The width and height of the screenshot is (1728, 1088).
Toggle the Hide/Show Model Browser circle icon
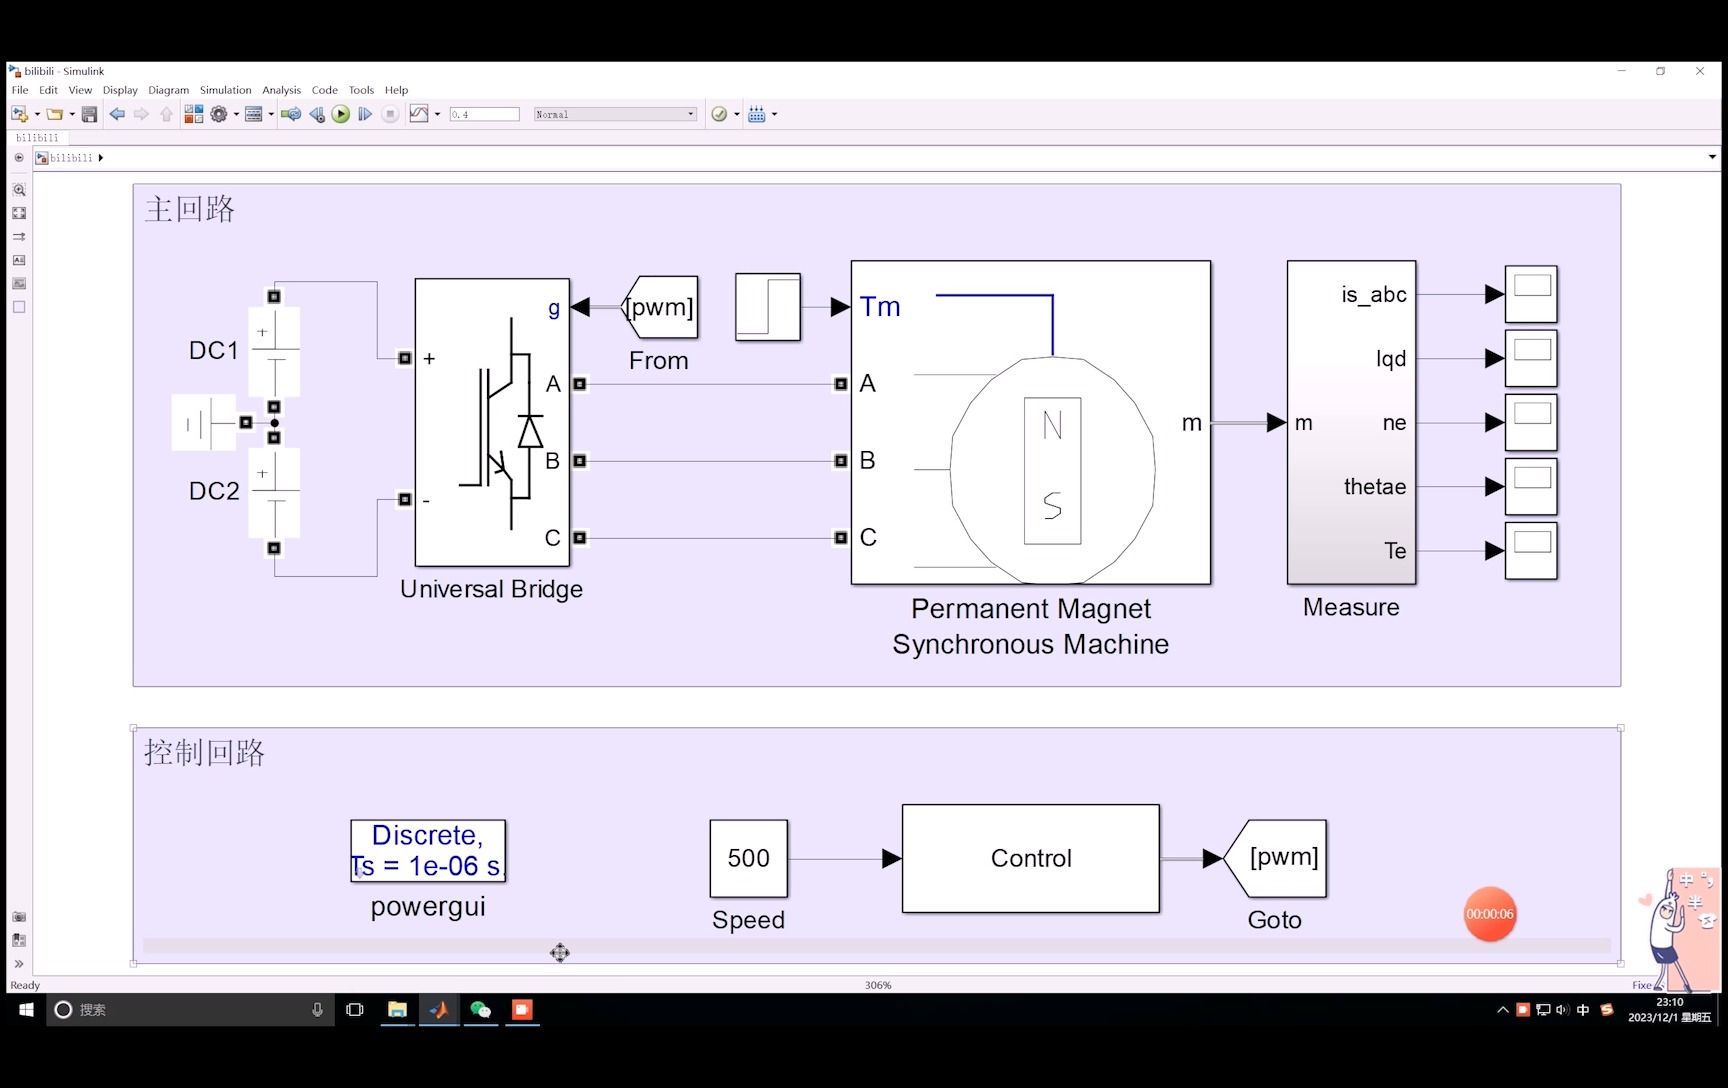[19, 158]
